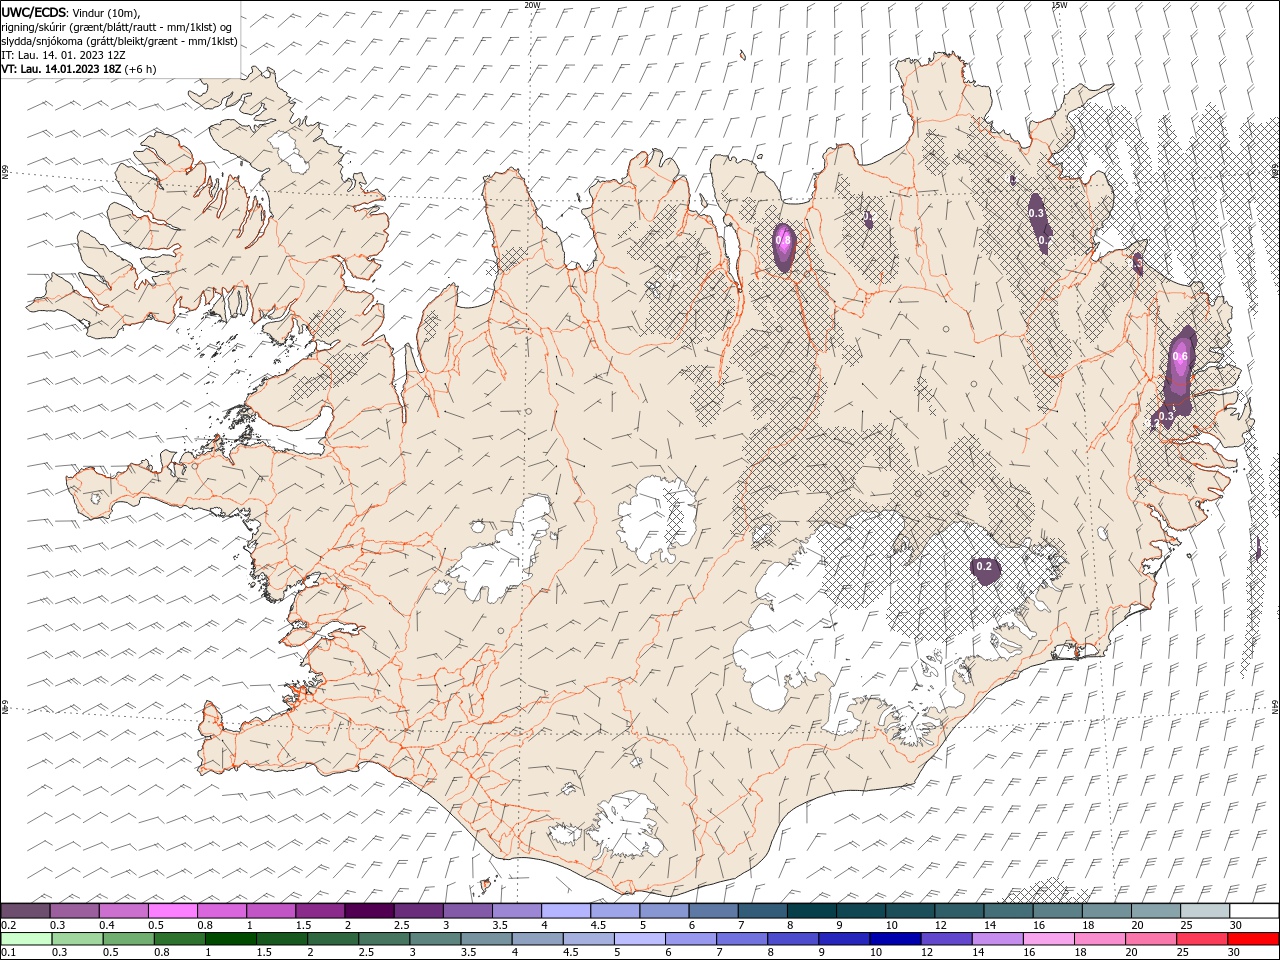
Task: Pick the 18 swatch in lower legend row
Action: pos(1099,939)
